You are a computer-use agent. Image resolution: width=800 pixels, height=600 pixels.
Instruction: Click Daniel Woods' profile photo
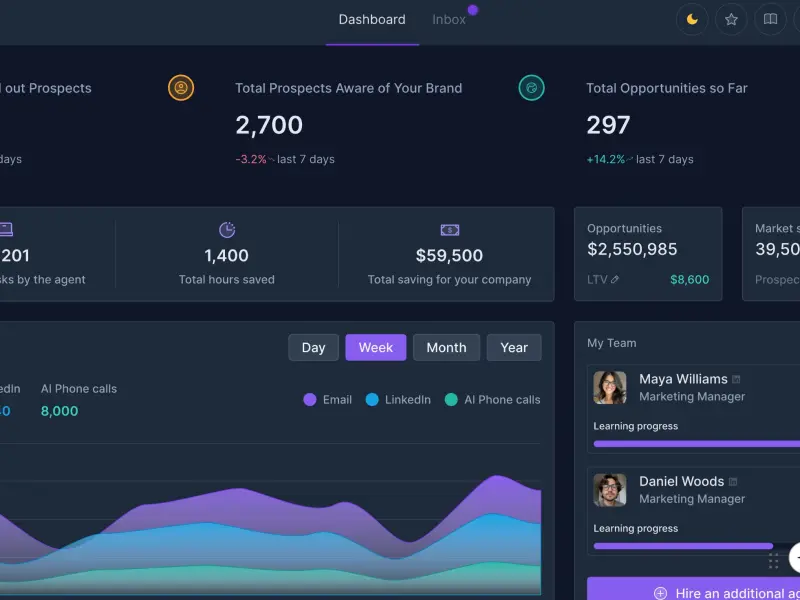[610, 490]
